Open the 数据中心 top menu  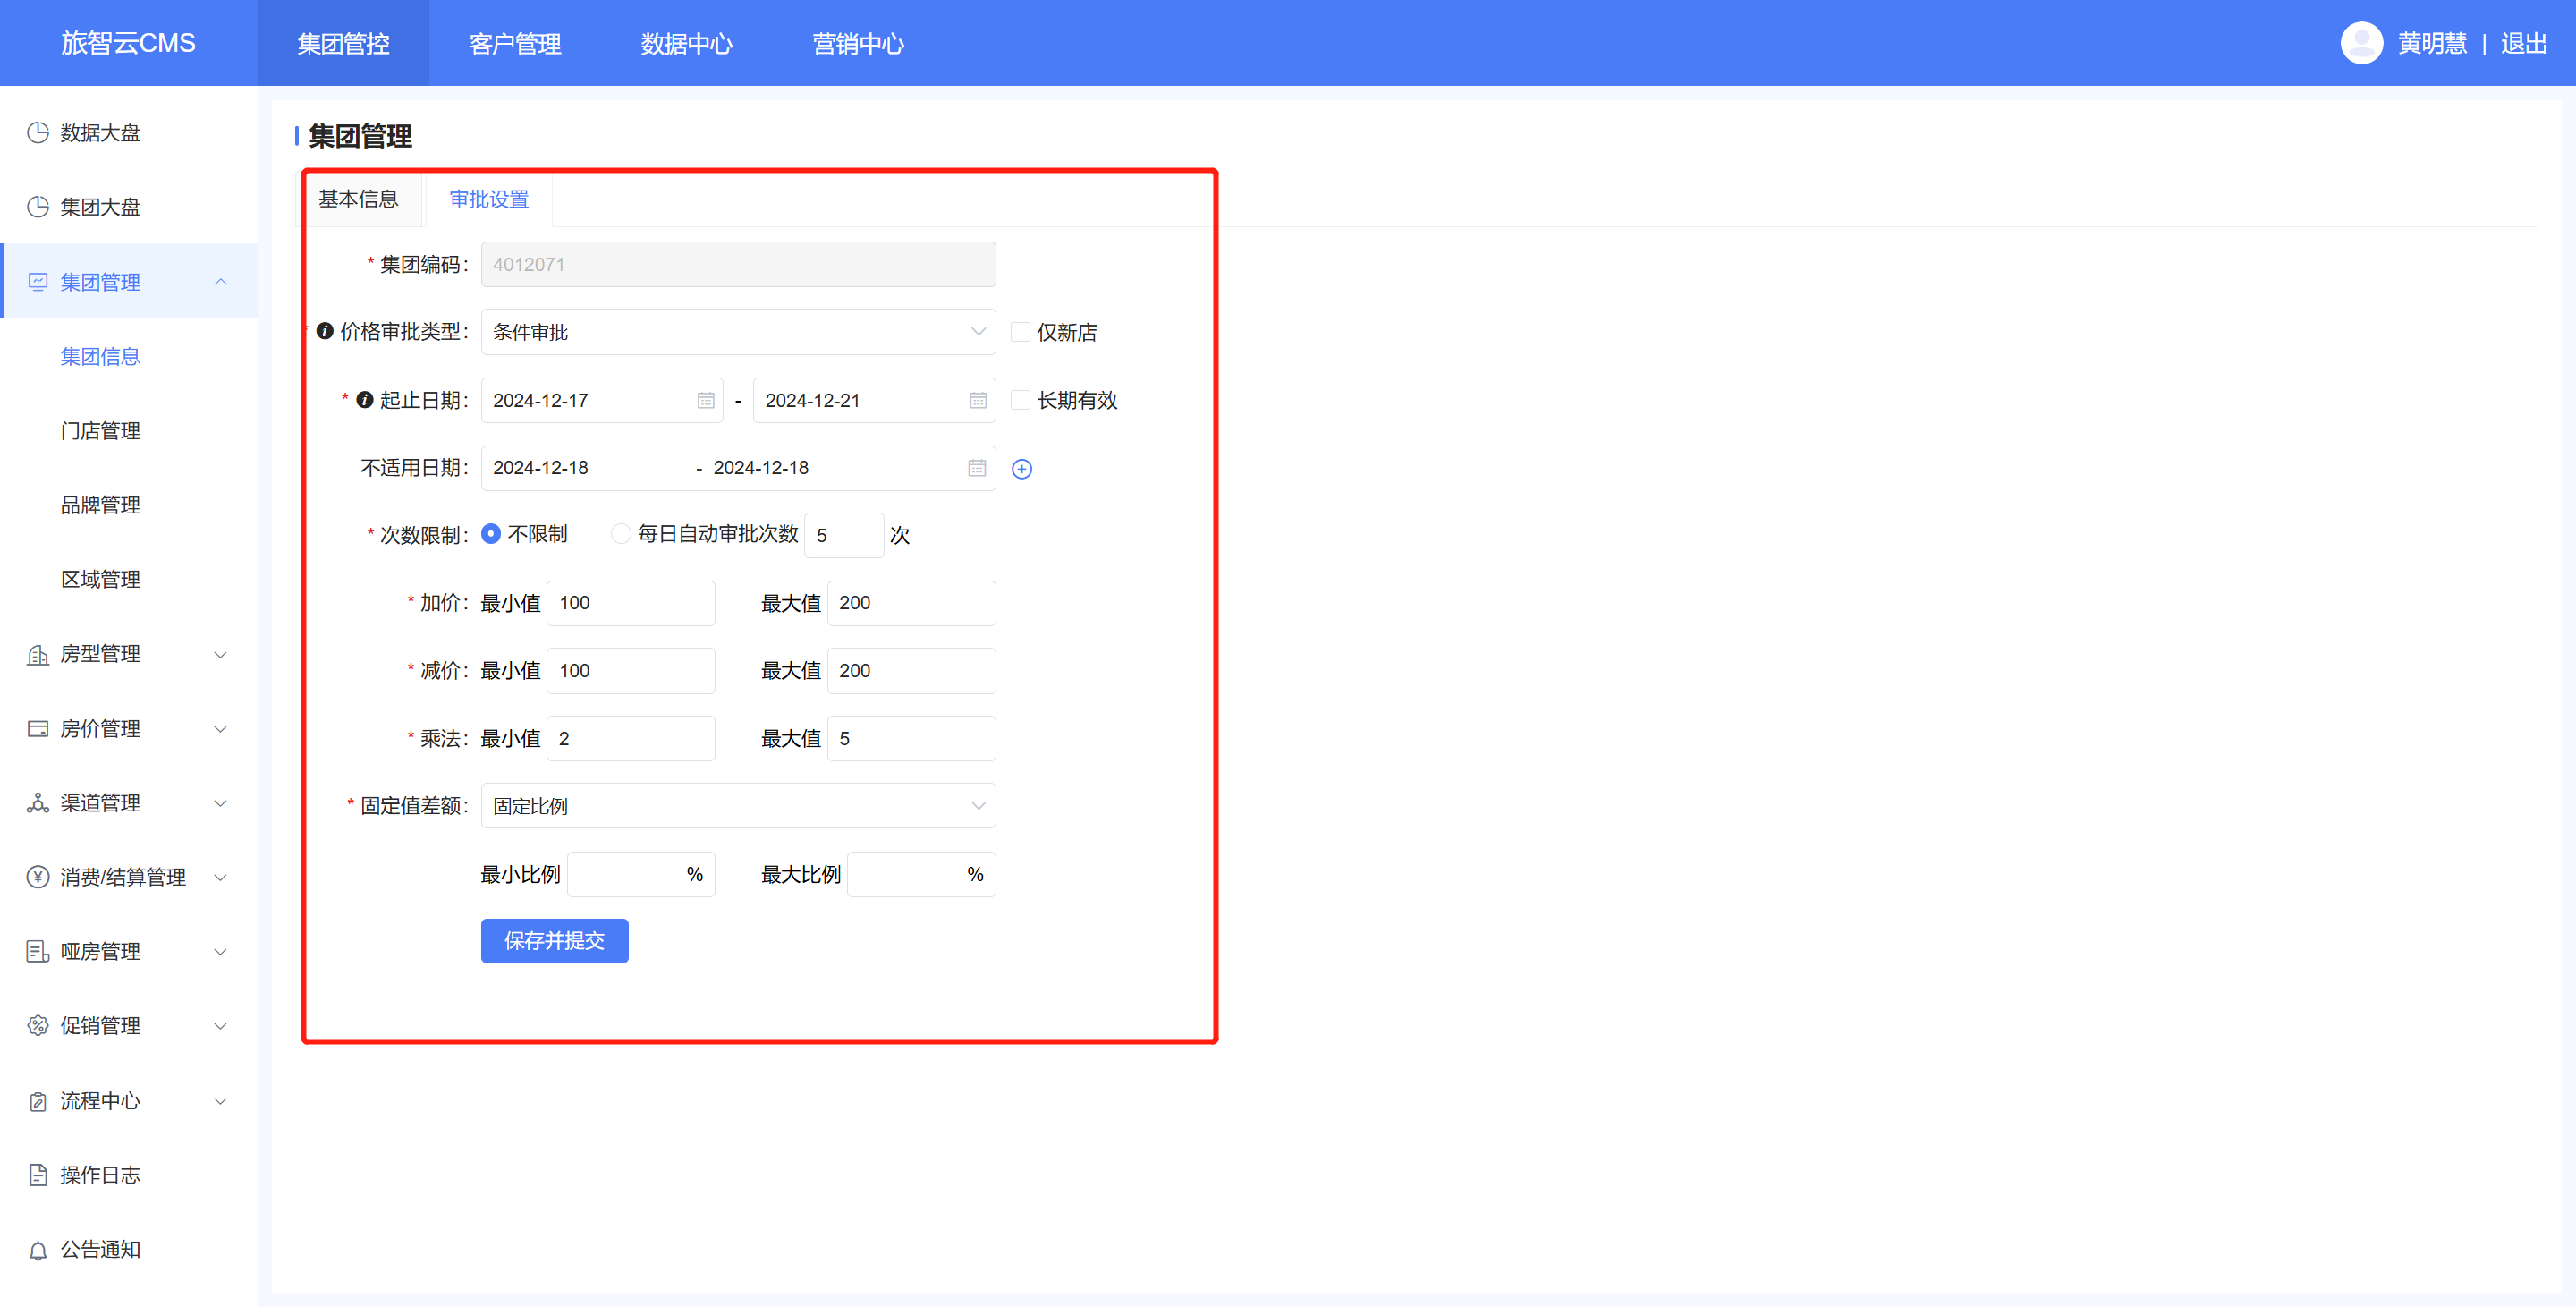tap(687, 43)
